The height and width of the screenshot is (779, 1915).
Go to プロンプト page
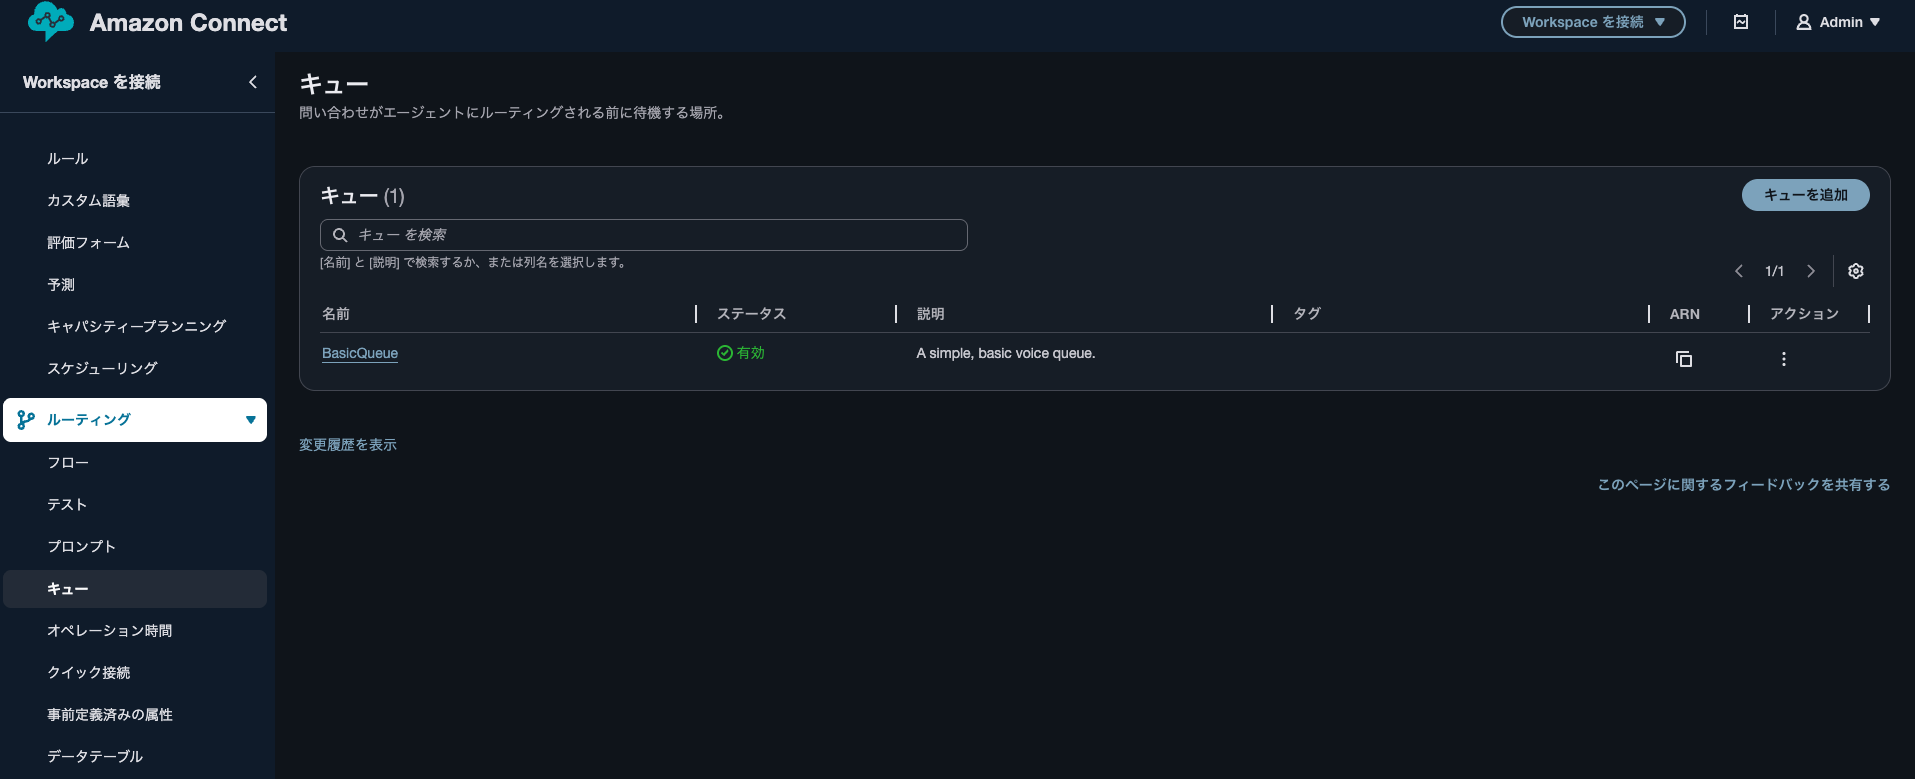tap(82, 547)
